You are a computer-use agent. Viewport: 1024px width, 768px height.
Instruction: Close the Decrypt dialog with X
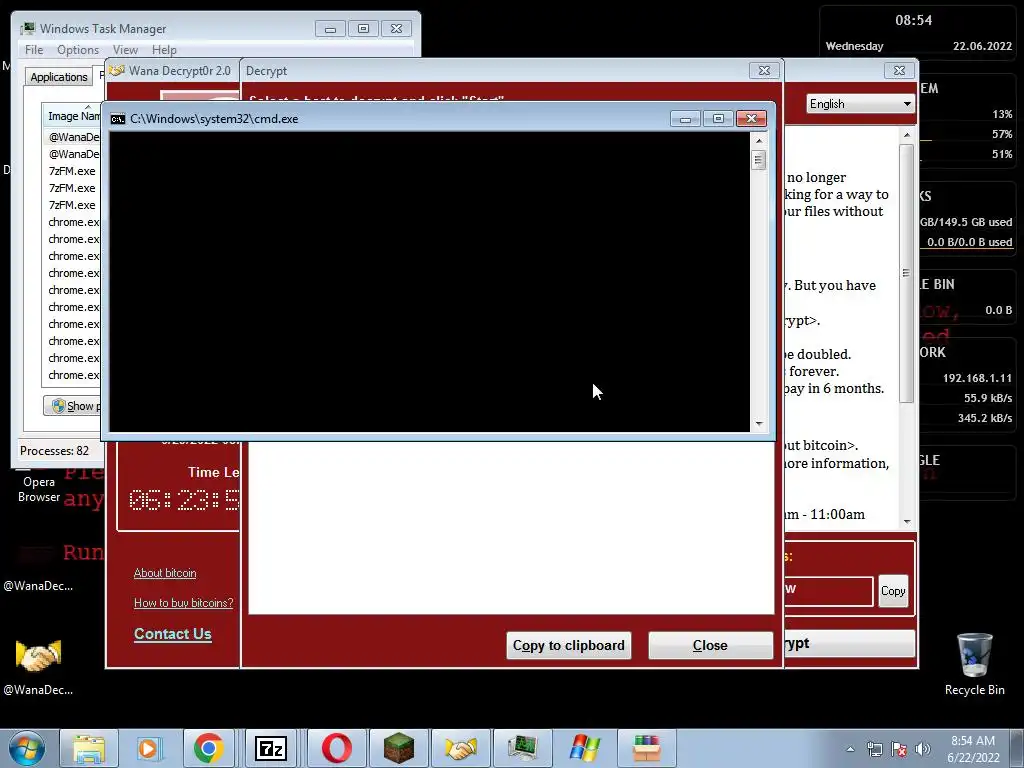point(764,71)
